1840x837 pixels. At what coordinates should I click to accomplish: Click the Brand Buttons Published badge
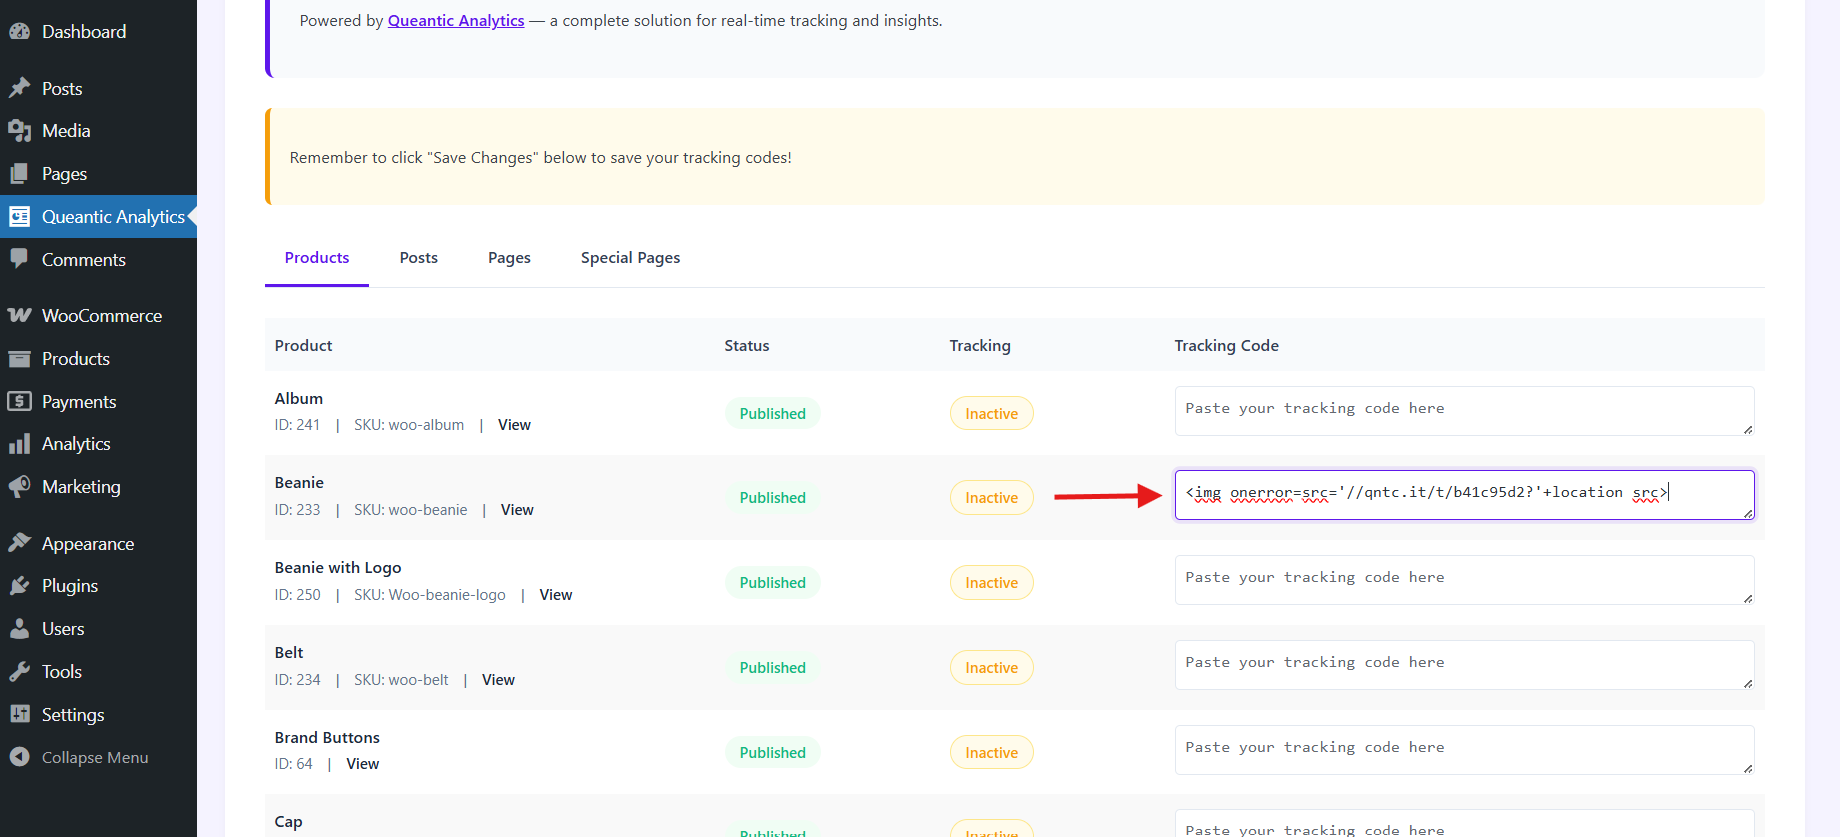click(x=773, y=753)
